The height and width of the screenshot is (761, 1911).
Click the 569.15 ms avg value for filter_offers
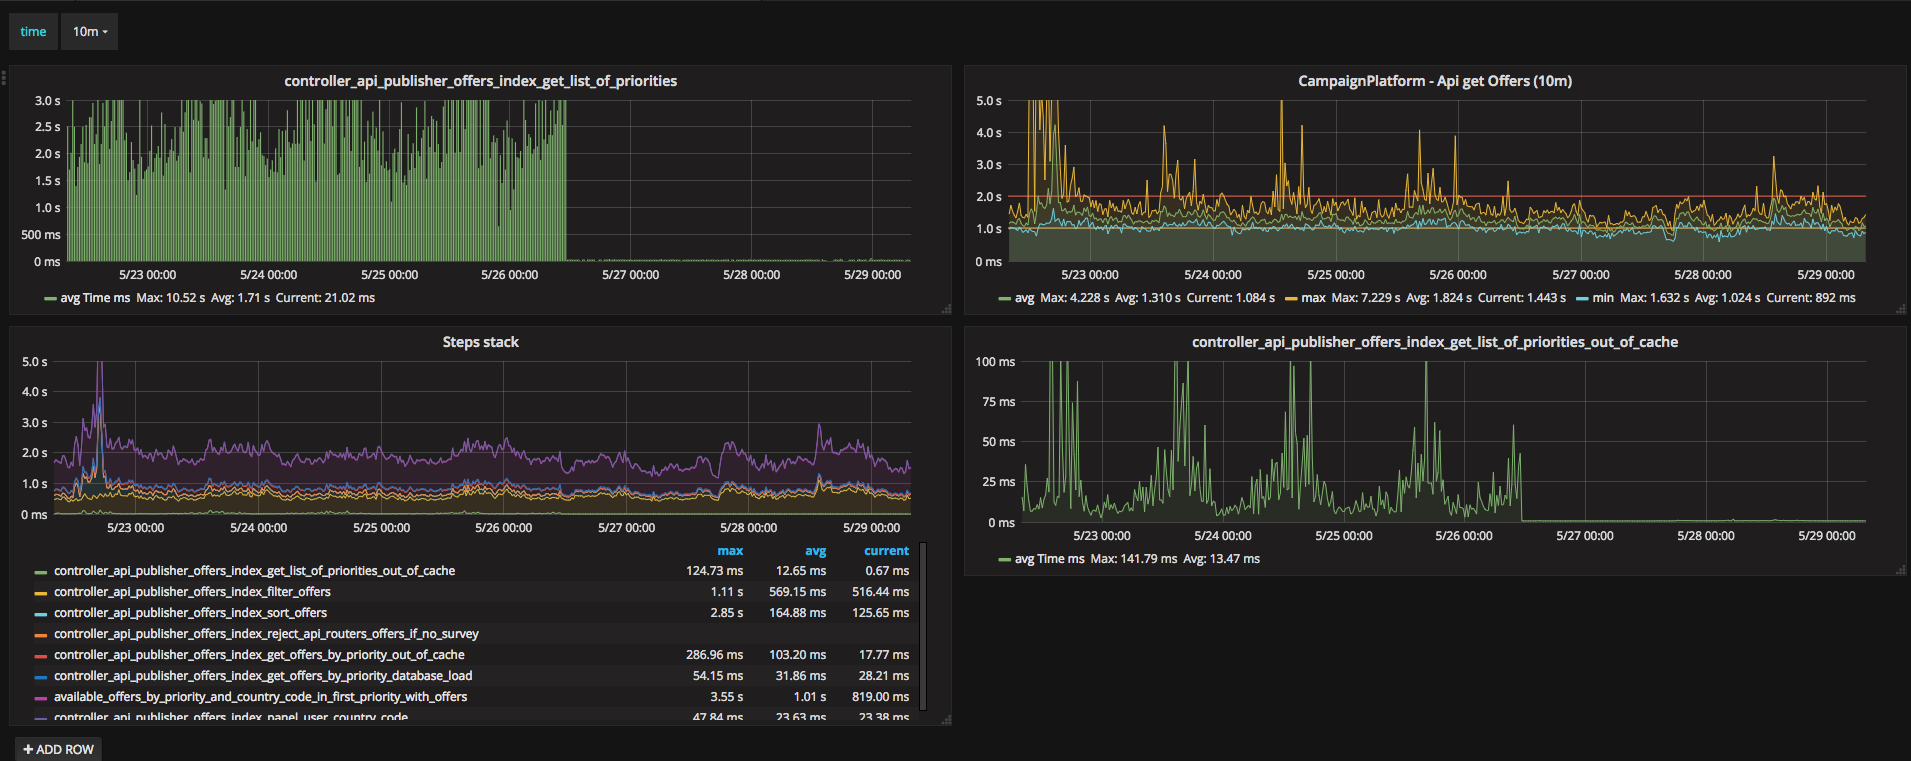coord(797,592)
